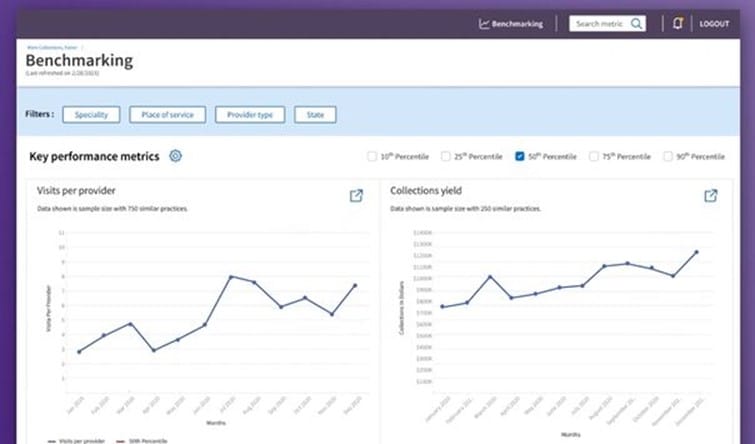This screenshot has height=444, width=755.
Task: Open the Speciality filter dropdown
Action: click(x=91, y=115)
